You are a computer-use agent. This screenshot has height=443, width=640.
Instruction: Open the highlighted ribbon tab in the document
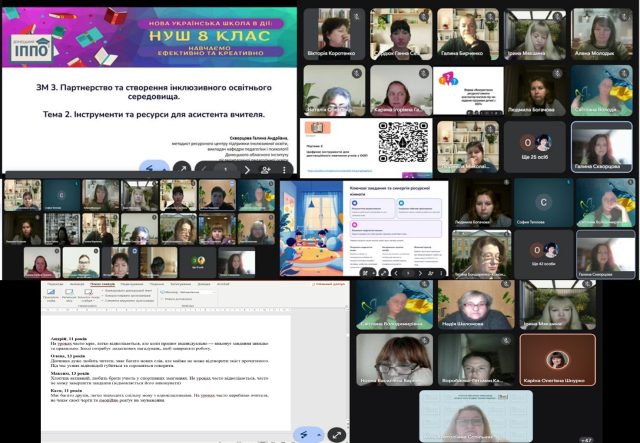tap(102, 283)
